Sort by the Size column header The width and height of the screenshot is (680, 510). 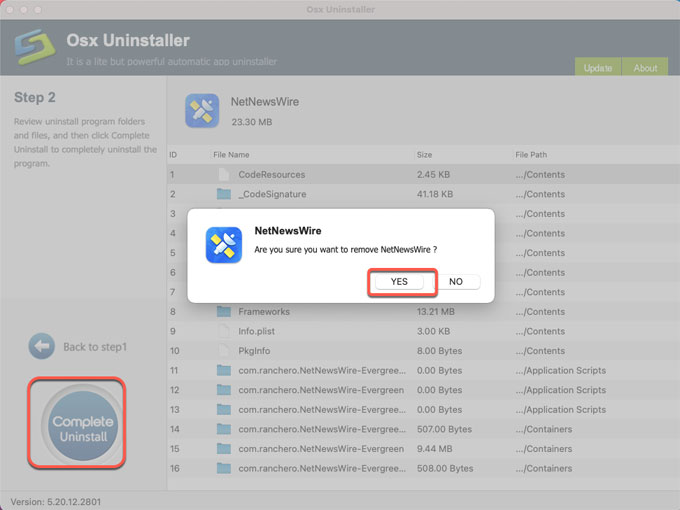(x=424, y=155)
